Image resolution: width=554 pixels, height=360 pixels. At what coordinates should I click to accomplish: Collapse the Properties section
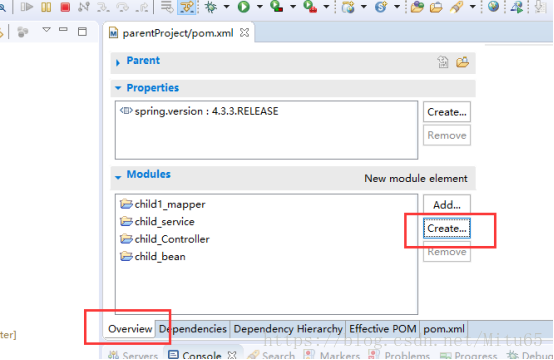tap(118, 88)
